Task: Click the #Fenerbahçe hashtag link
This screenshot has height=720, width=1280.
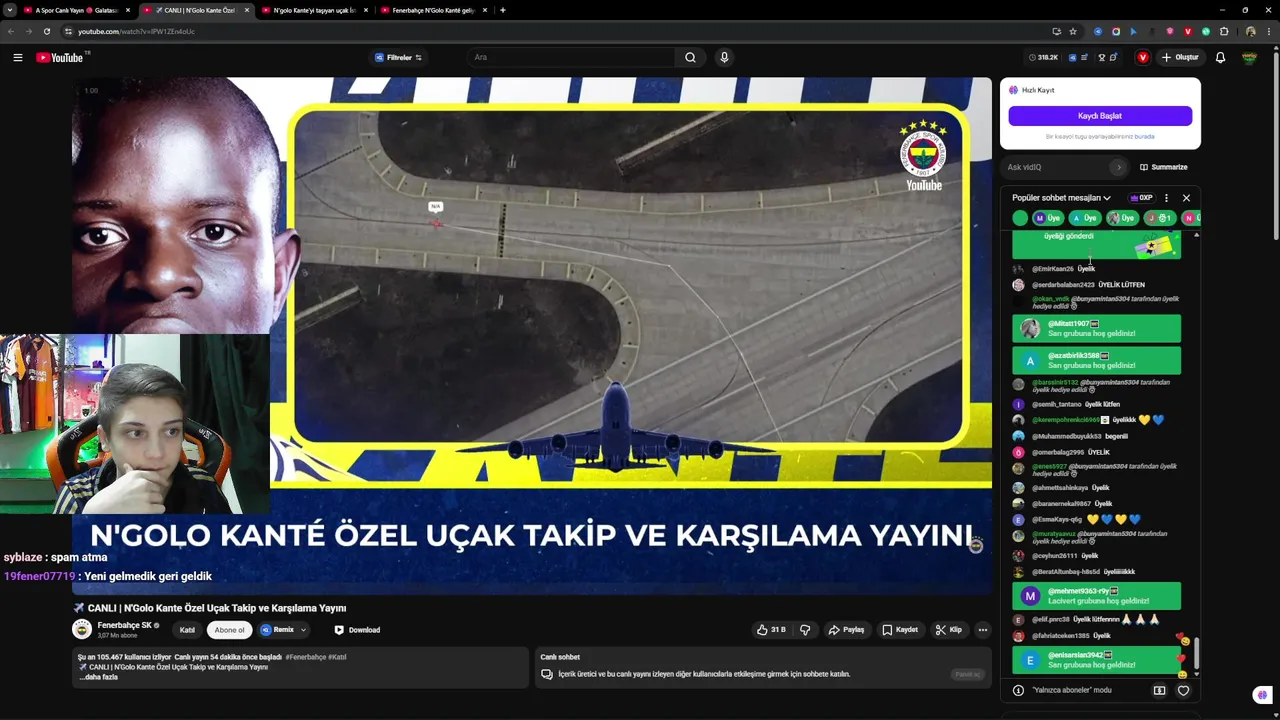Action: click(306, 657)
